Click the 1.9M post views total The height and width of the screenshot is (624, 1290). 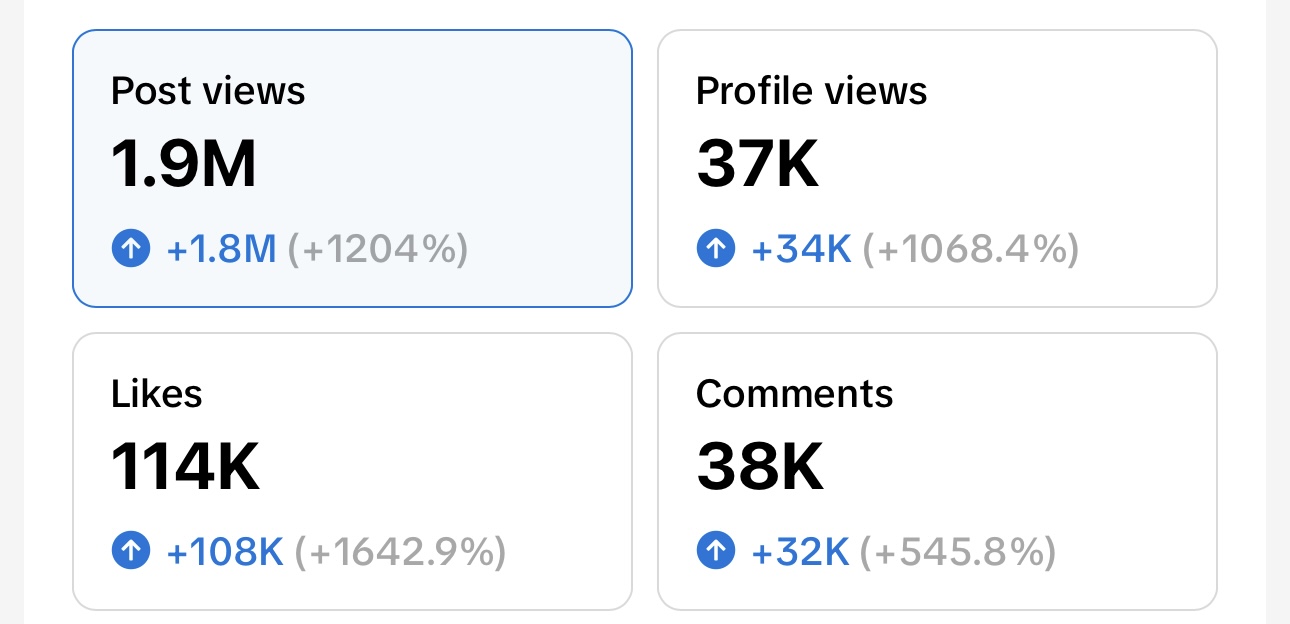pos(184,164)
